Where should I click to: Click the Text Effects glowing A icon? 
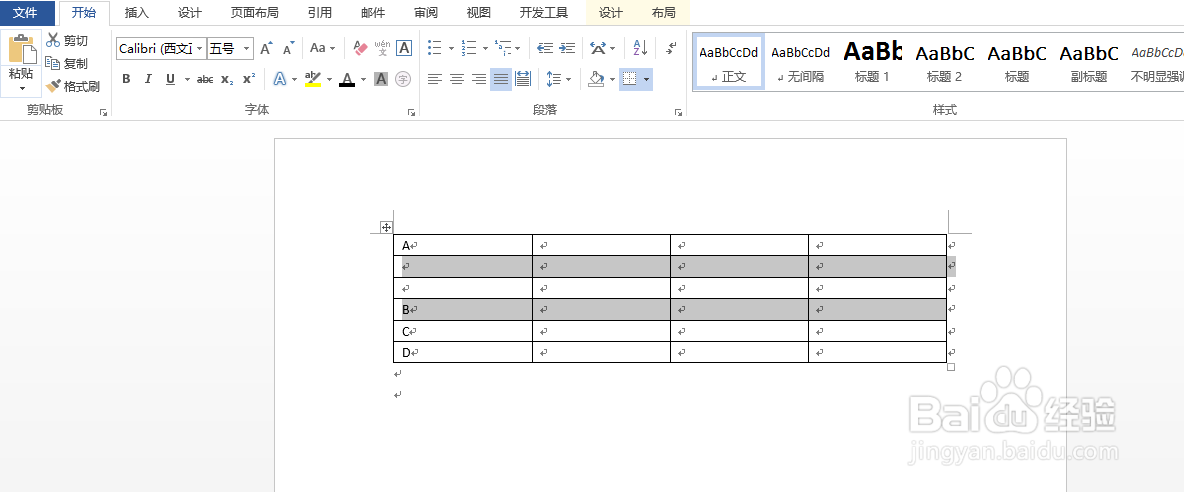279,78
